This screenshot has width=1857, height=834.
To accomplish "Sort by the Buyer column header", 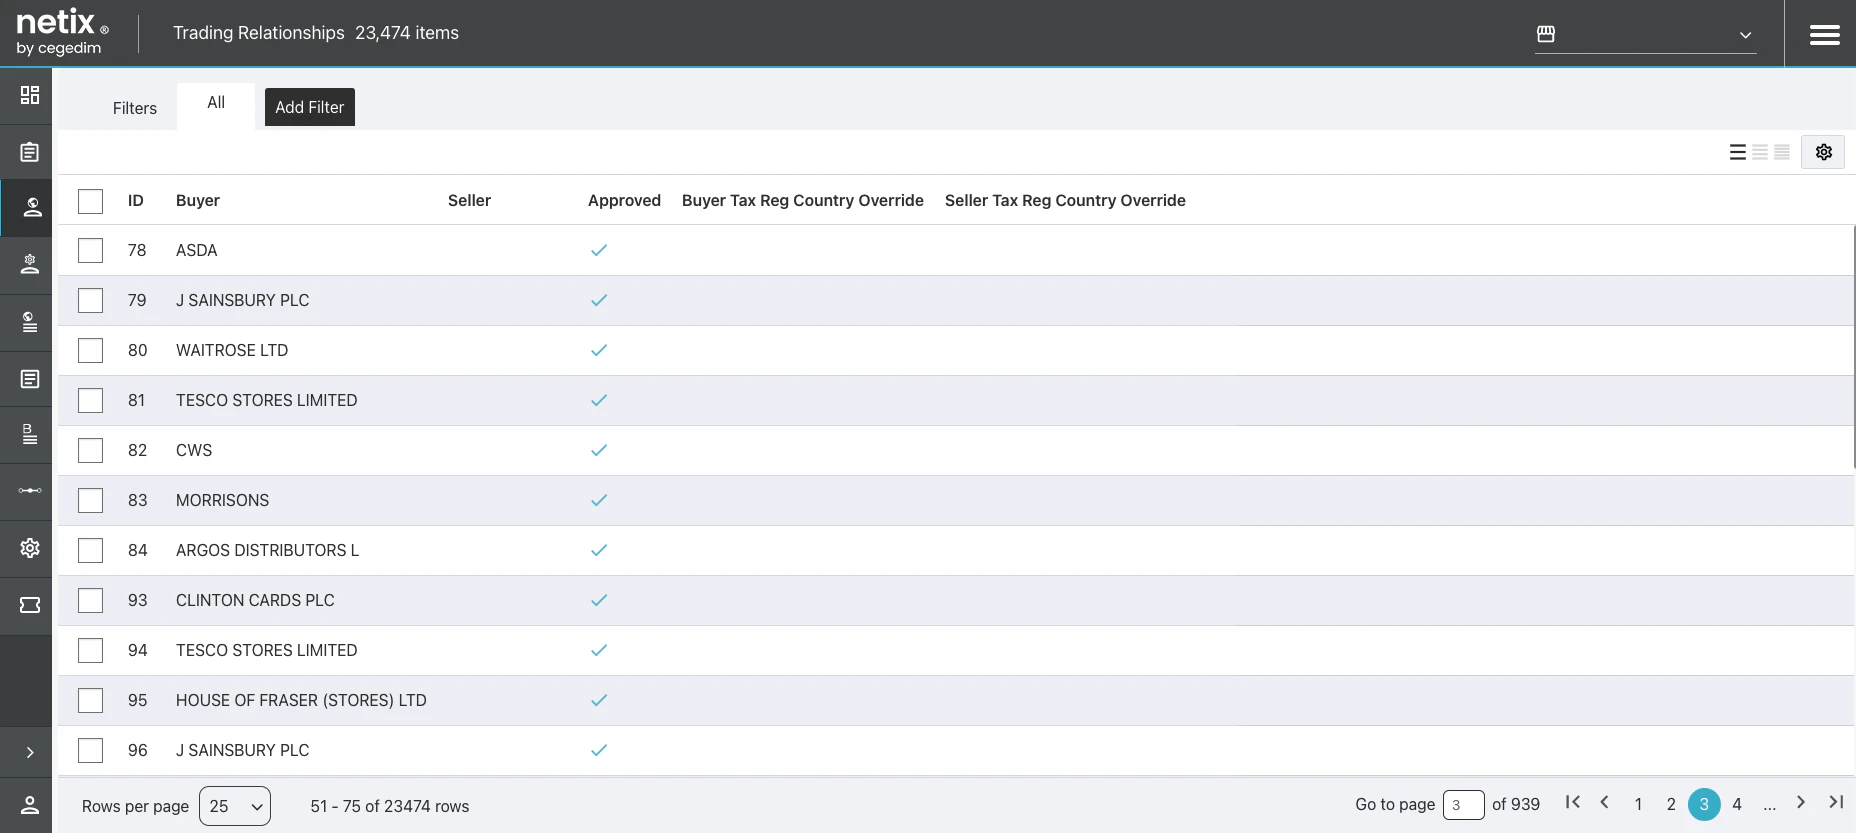I will (x=198, y=200).
